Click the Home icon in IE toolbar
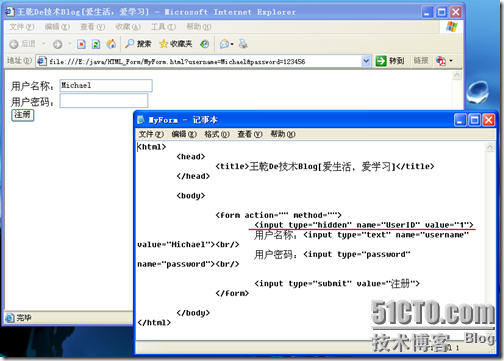Screen dimensions: 504x361 pyautogui.click(x=111, y=44)
